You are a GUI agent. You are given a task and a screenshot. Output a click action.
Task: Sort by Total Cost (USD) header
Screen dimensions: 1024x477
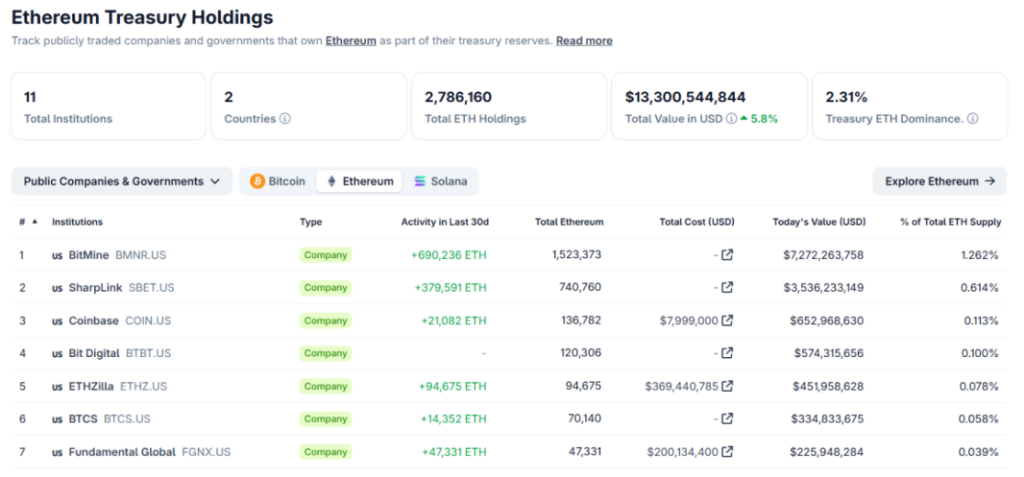click(x=697, y=222)
